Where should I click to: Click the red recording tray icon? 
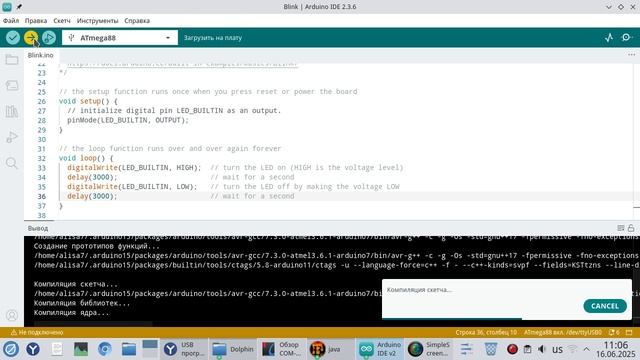[x=512, y=349]
